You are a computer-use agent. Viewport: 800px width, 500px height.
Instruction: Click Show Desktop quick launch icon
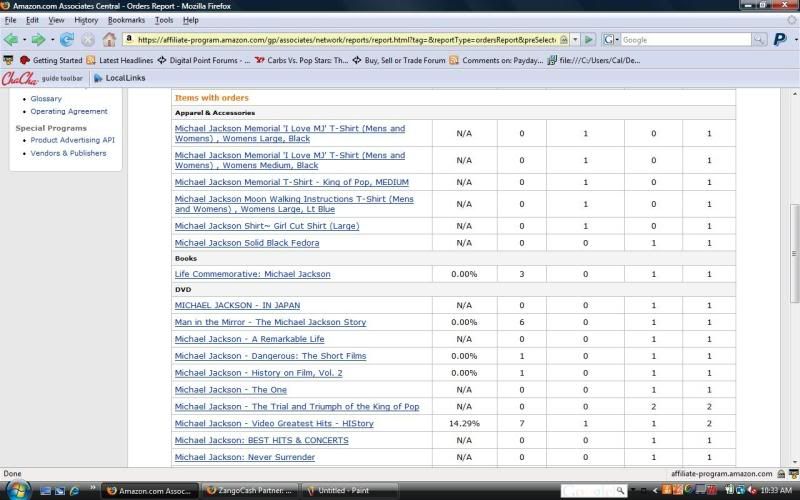45,491
